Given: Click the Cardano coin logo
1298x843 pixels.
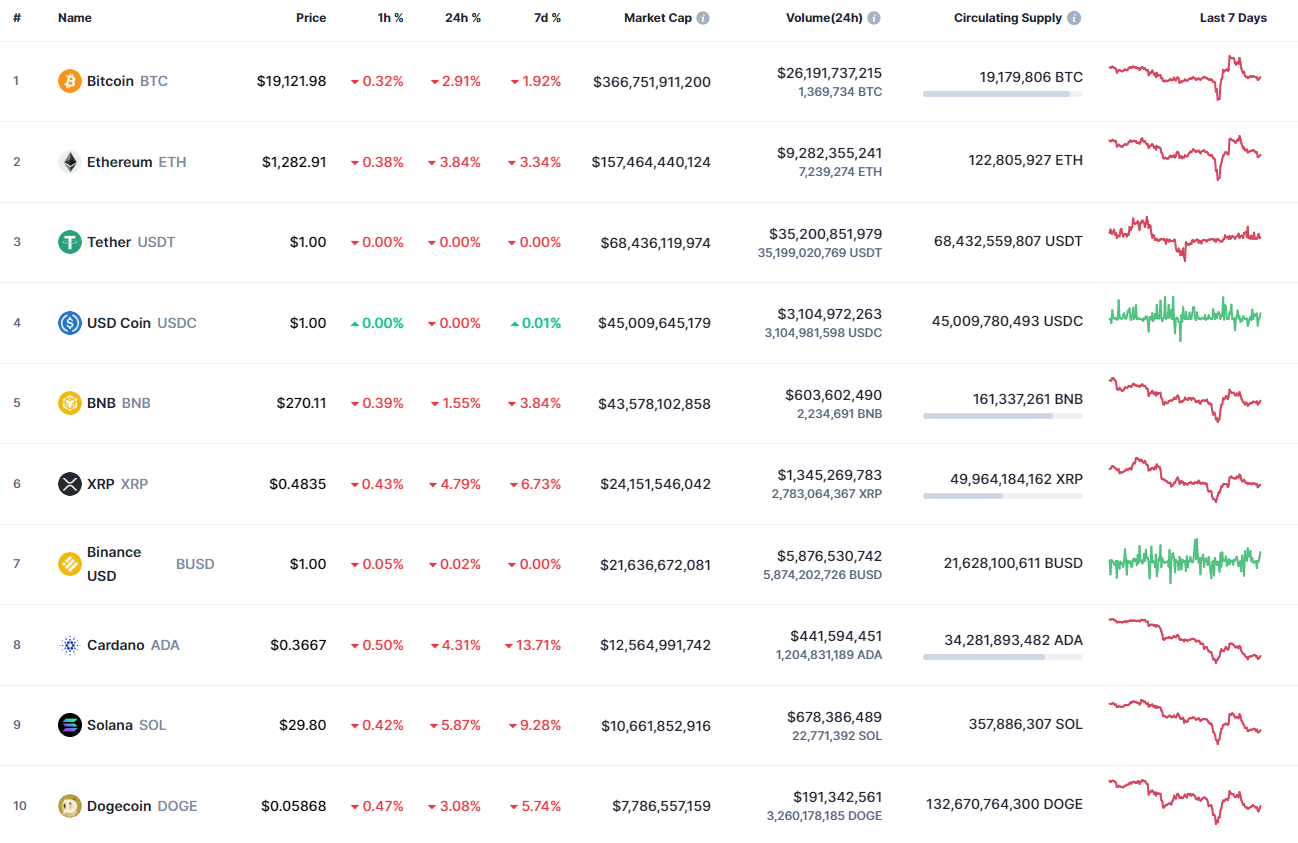Looking at the screenshot, I should pyautogui.click(x=69, y=644).
